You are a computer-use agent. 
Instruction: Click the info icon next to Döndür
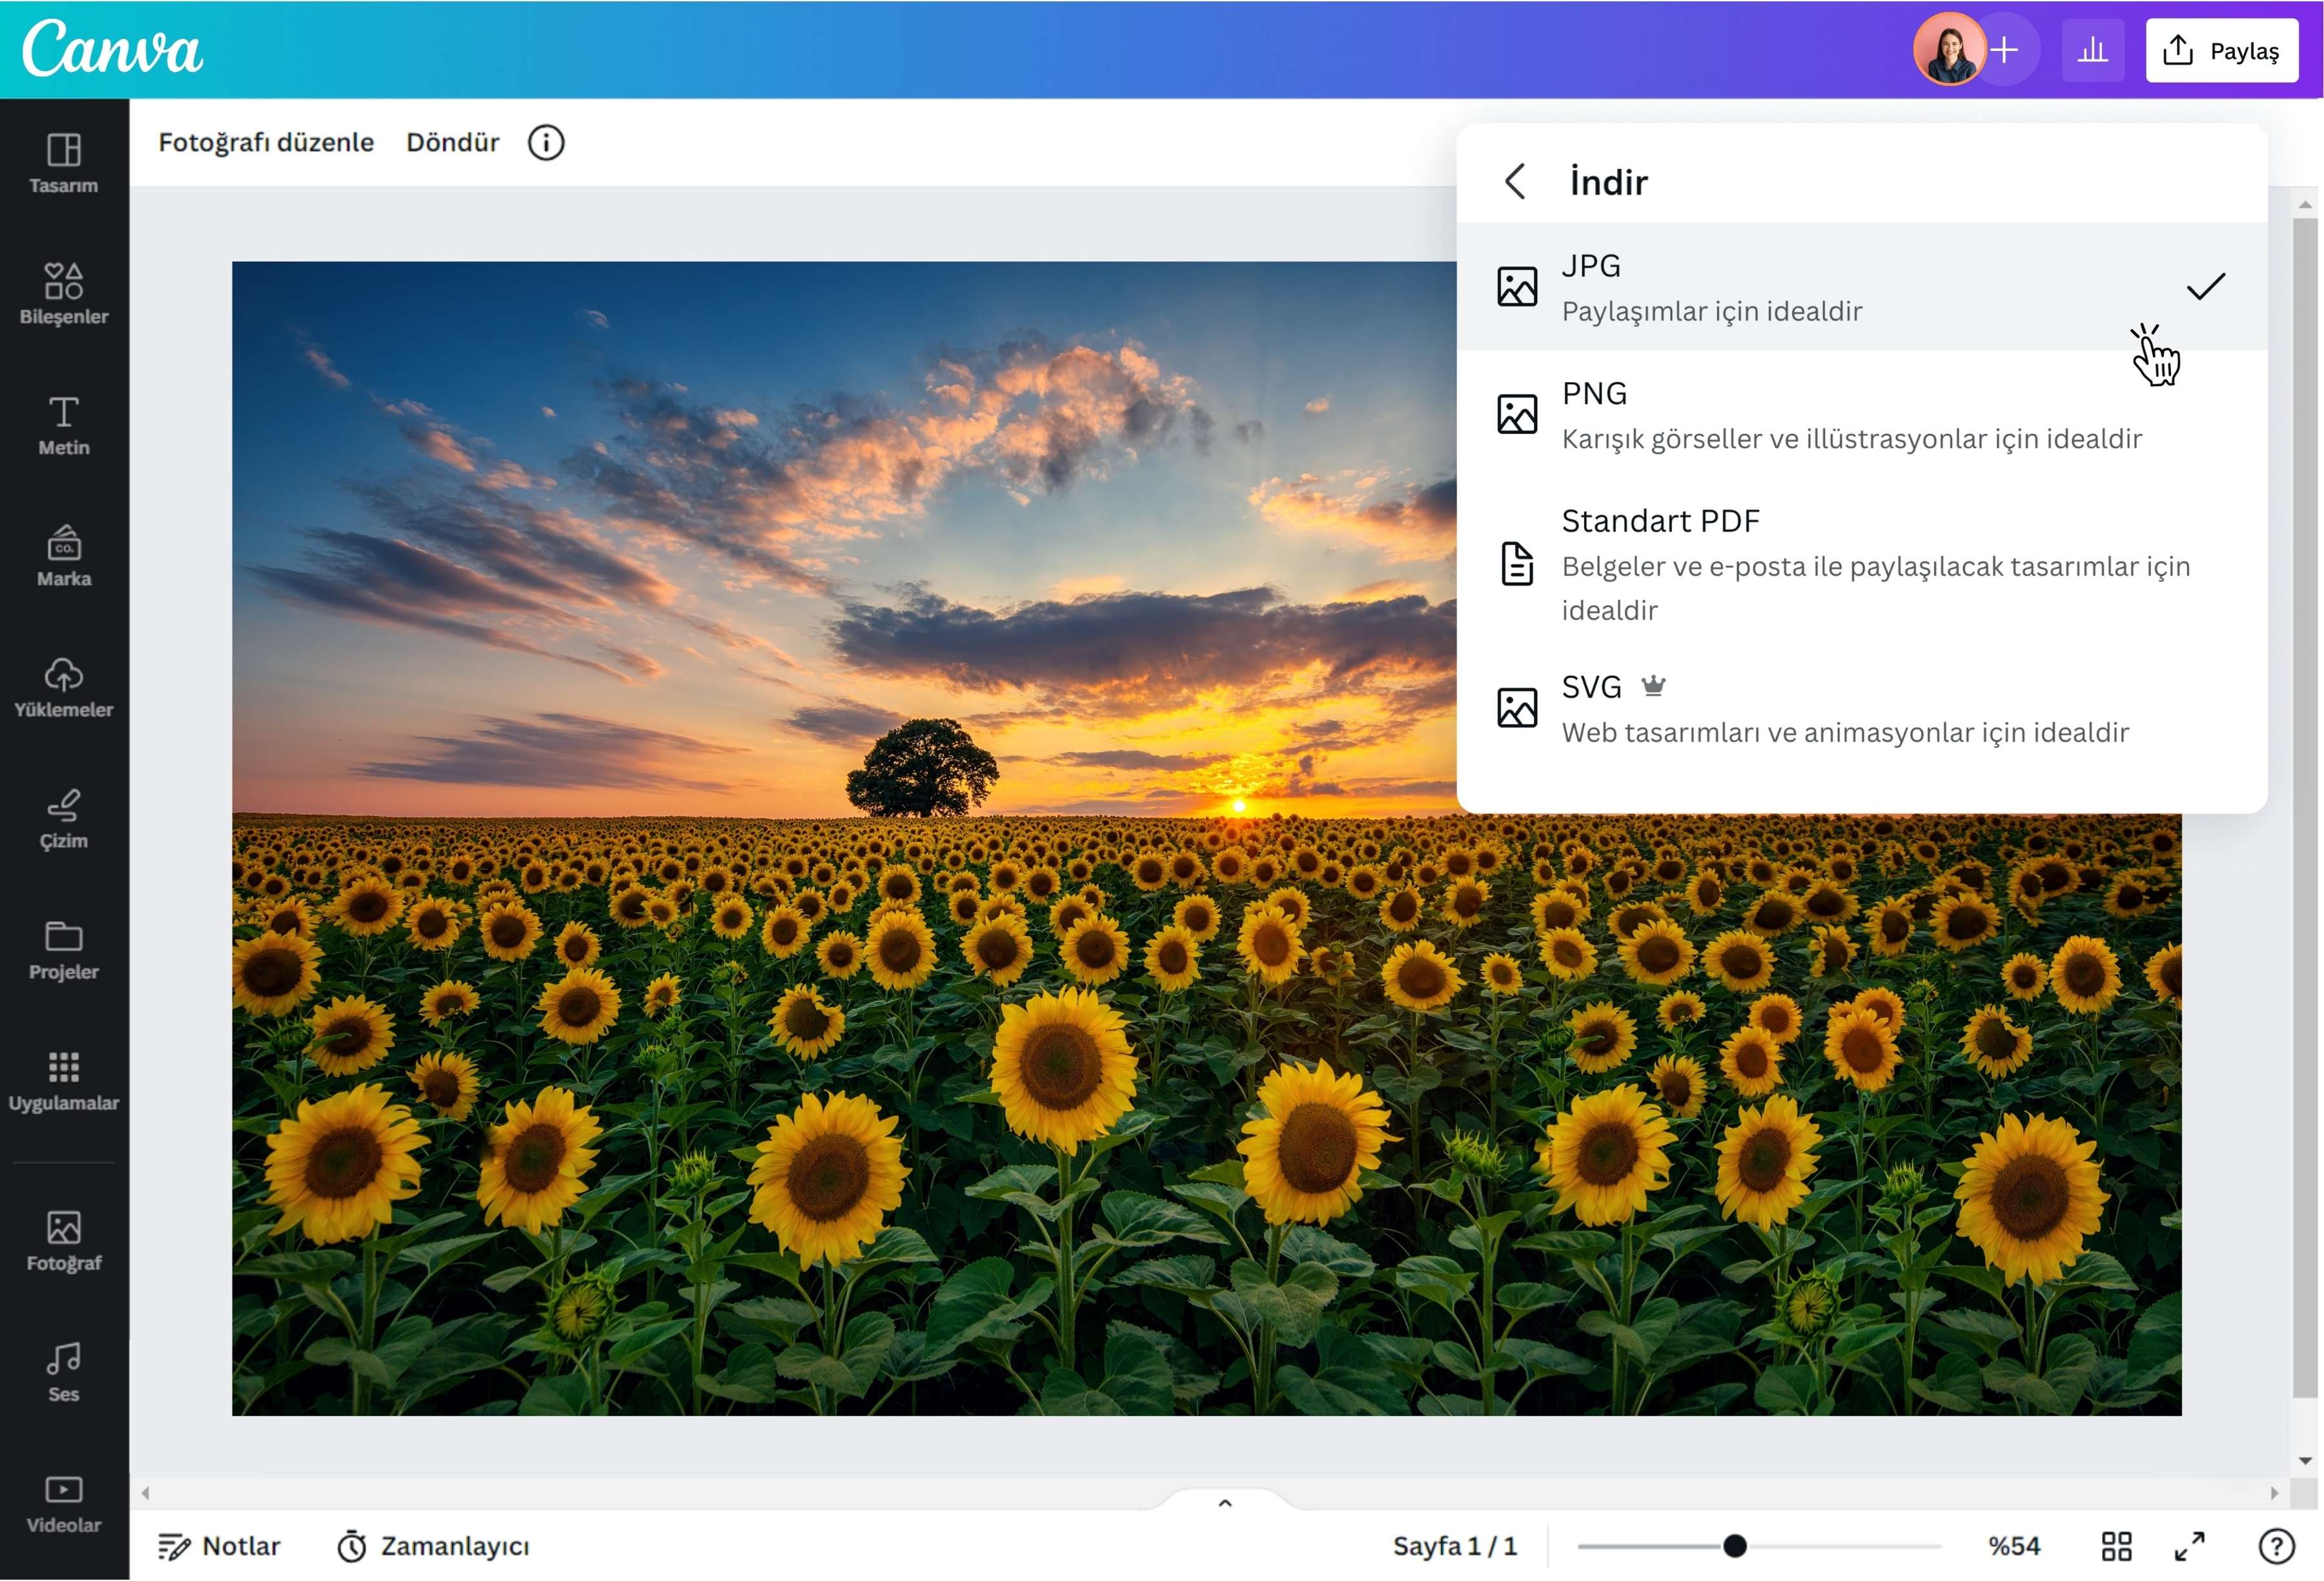click(x=546, y=142)
